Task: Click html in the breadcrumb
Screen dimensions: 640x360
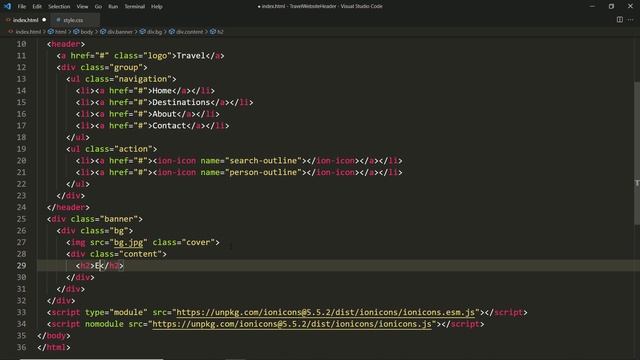Action: point(60,31)
